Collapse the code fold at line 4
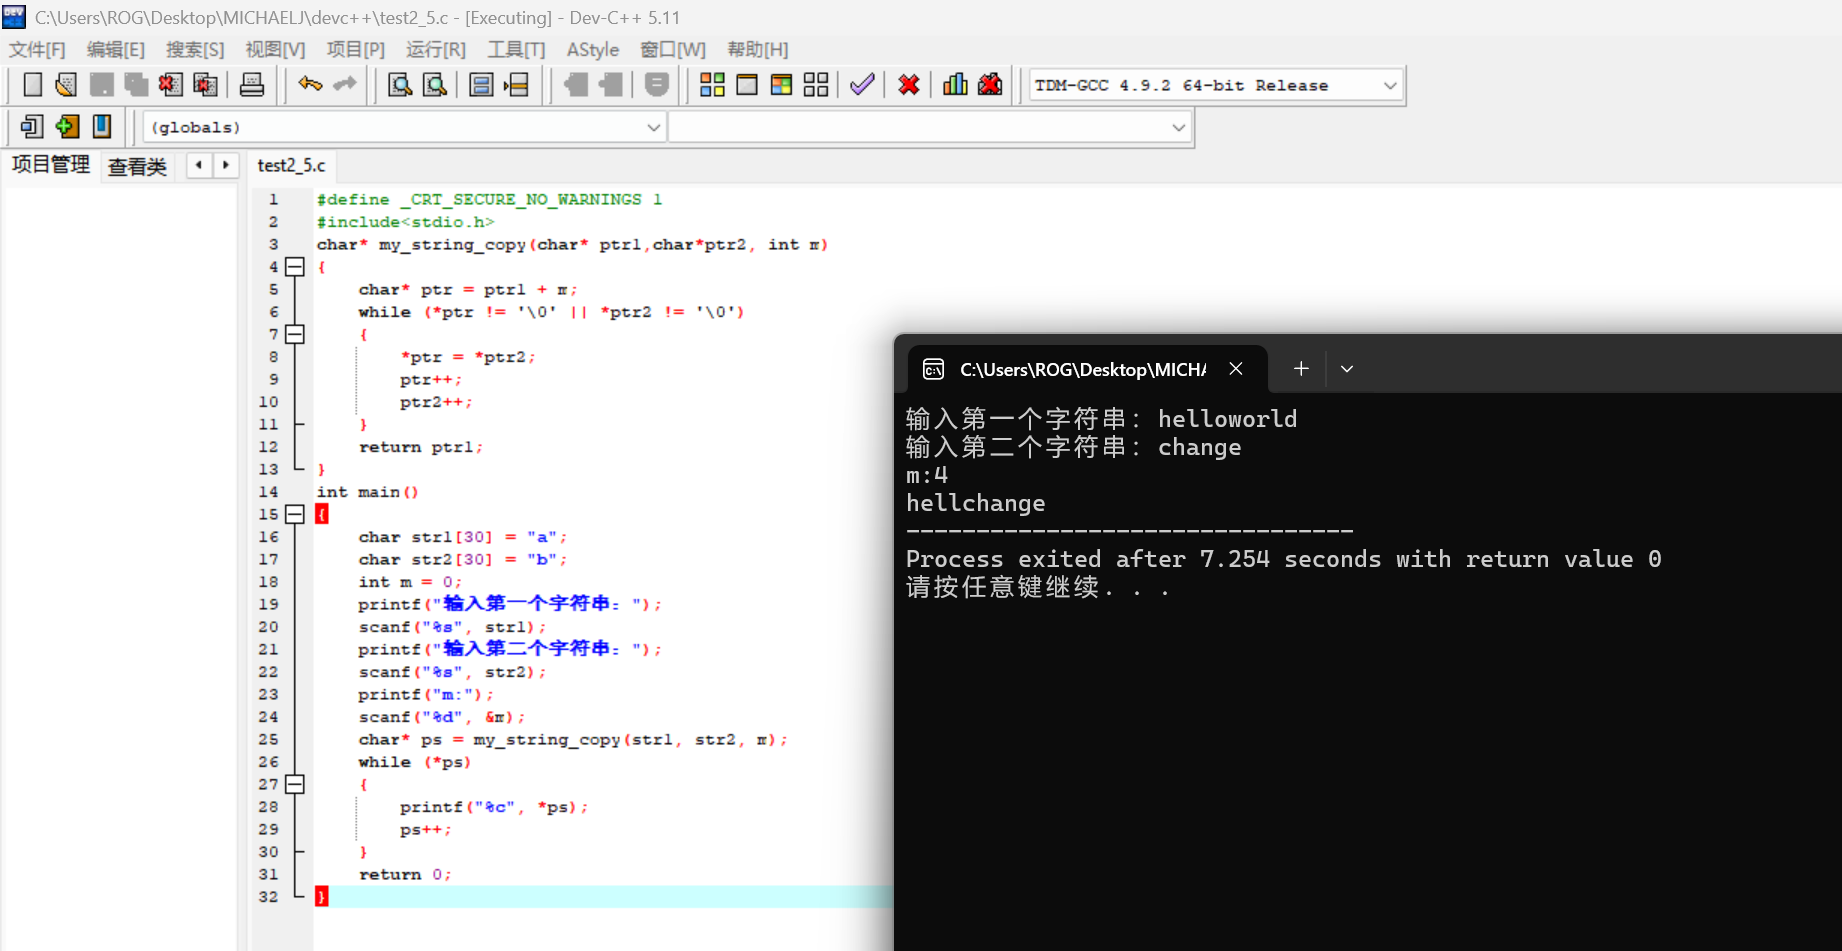The height and width of the screenshot is (951, 1842). tap(295, 267)
